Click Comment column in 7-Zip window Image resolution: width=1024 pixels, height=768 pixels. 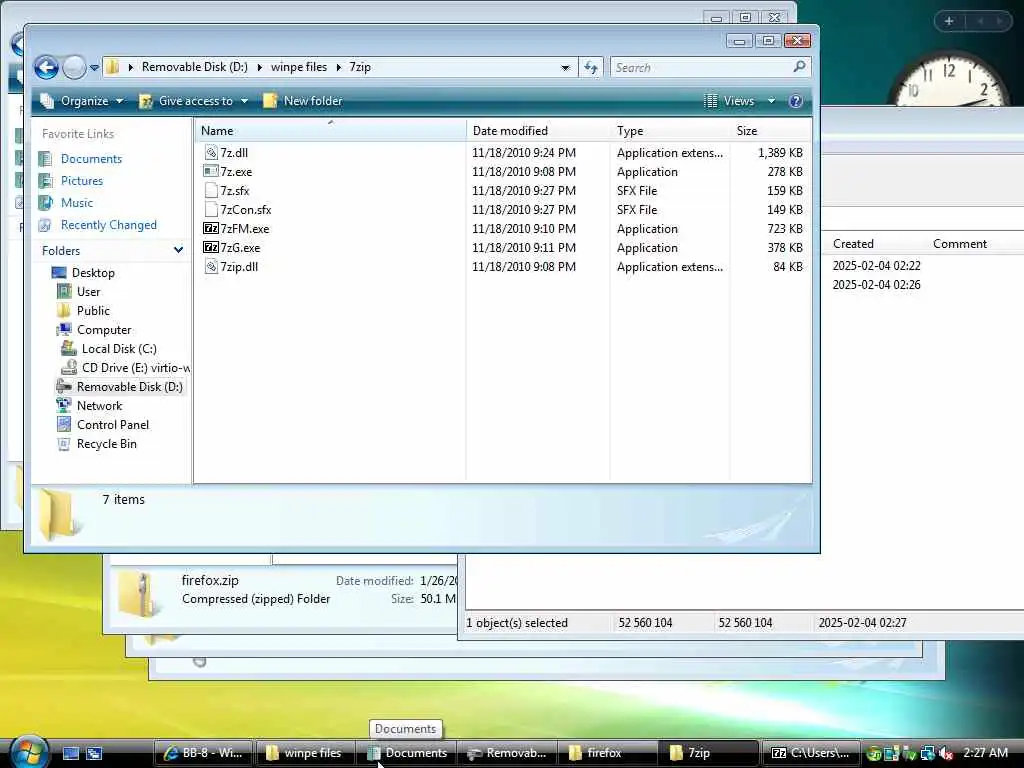tap(959, 244)
